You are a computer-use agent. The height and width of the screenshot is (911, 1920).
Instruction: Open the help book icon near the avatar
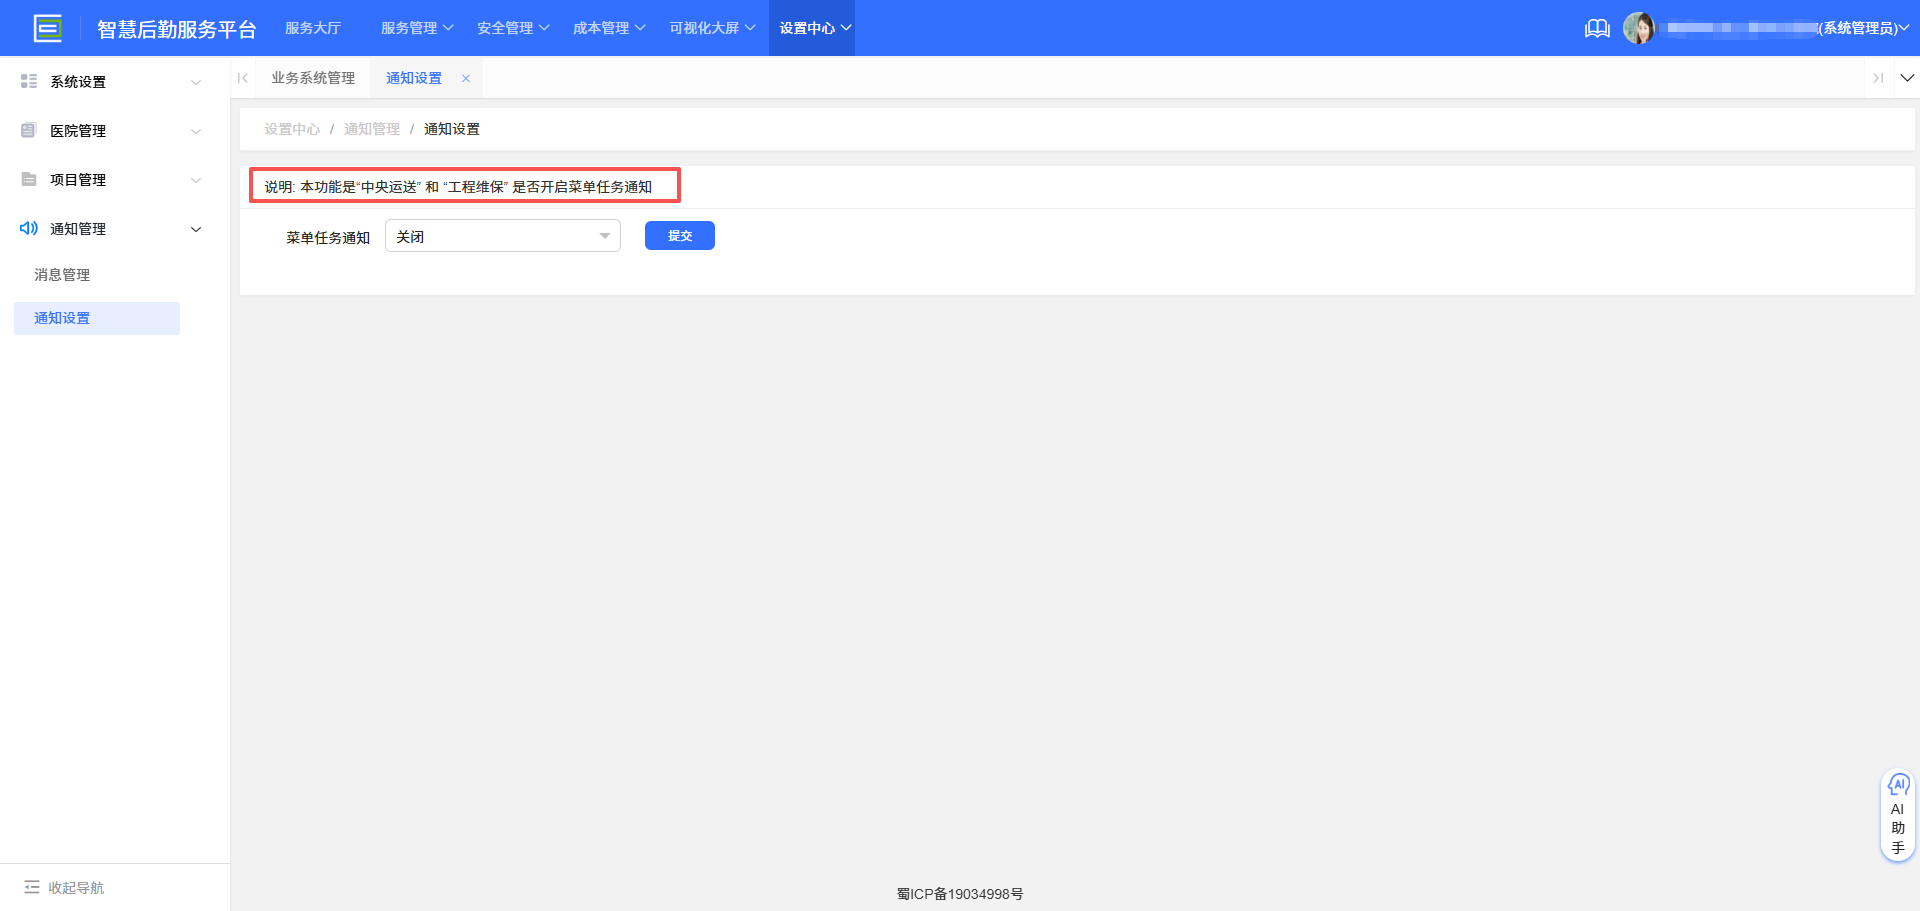pos(1596,28)
